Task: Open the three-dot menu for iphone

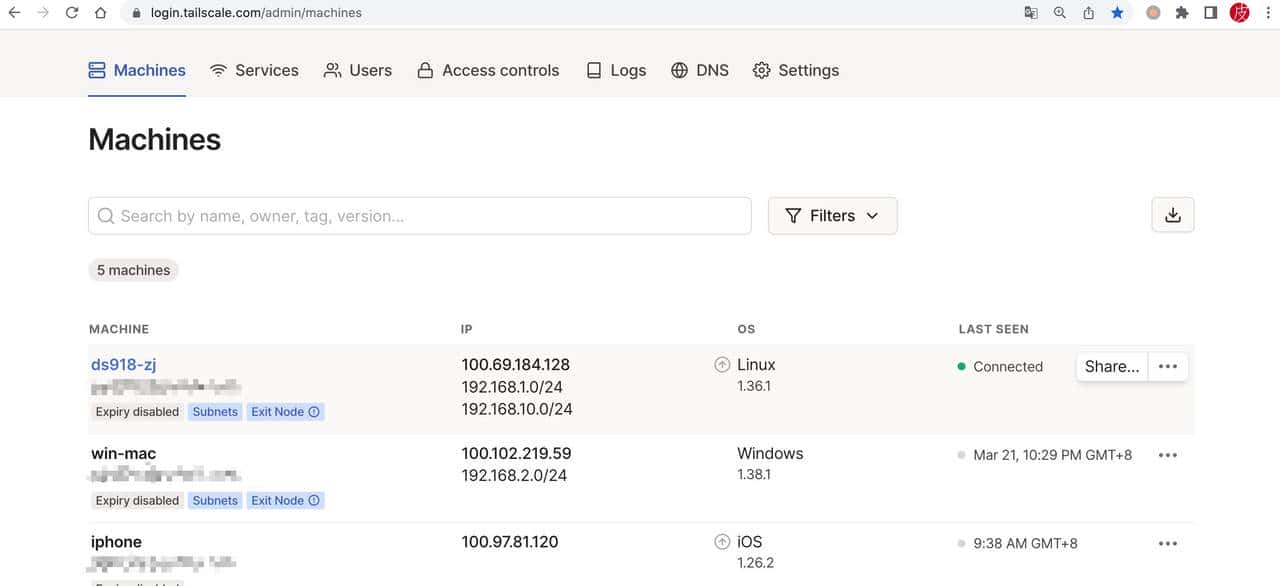Action: [x=1168, y=543]
